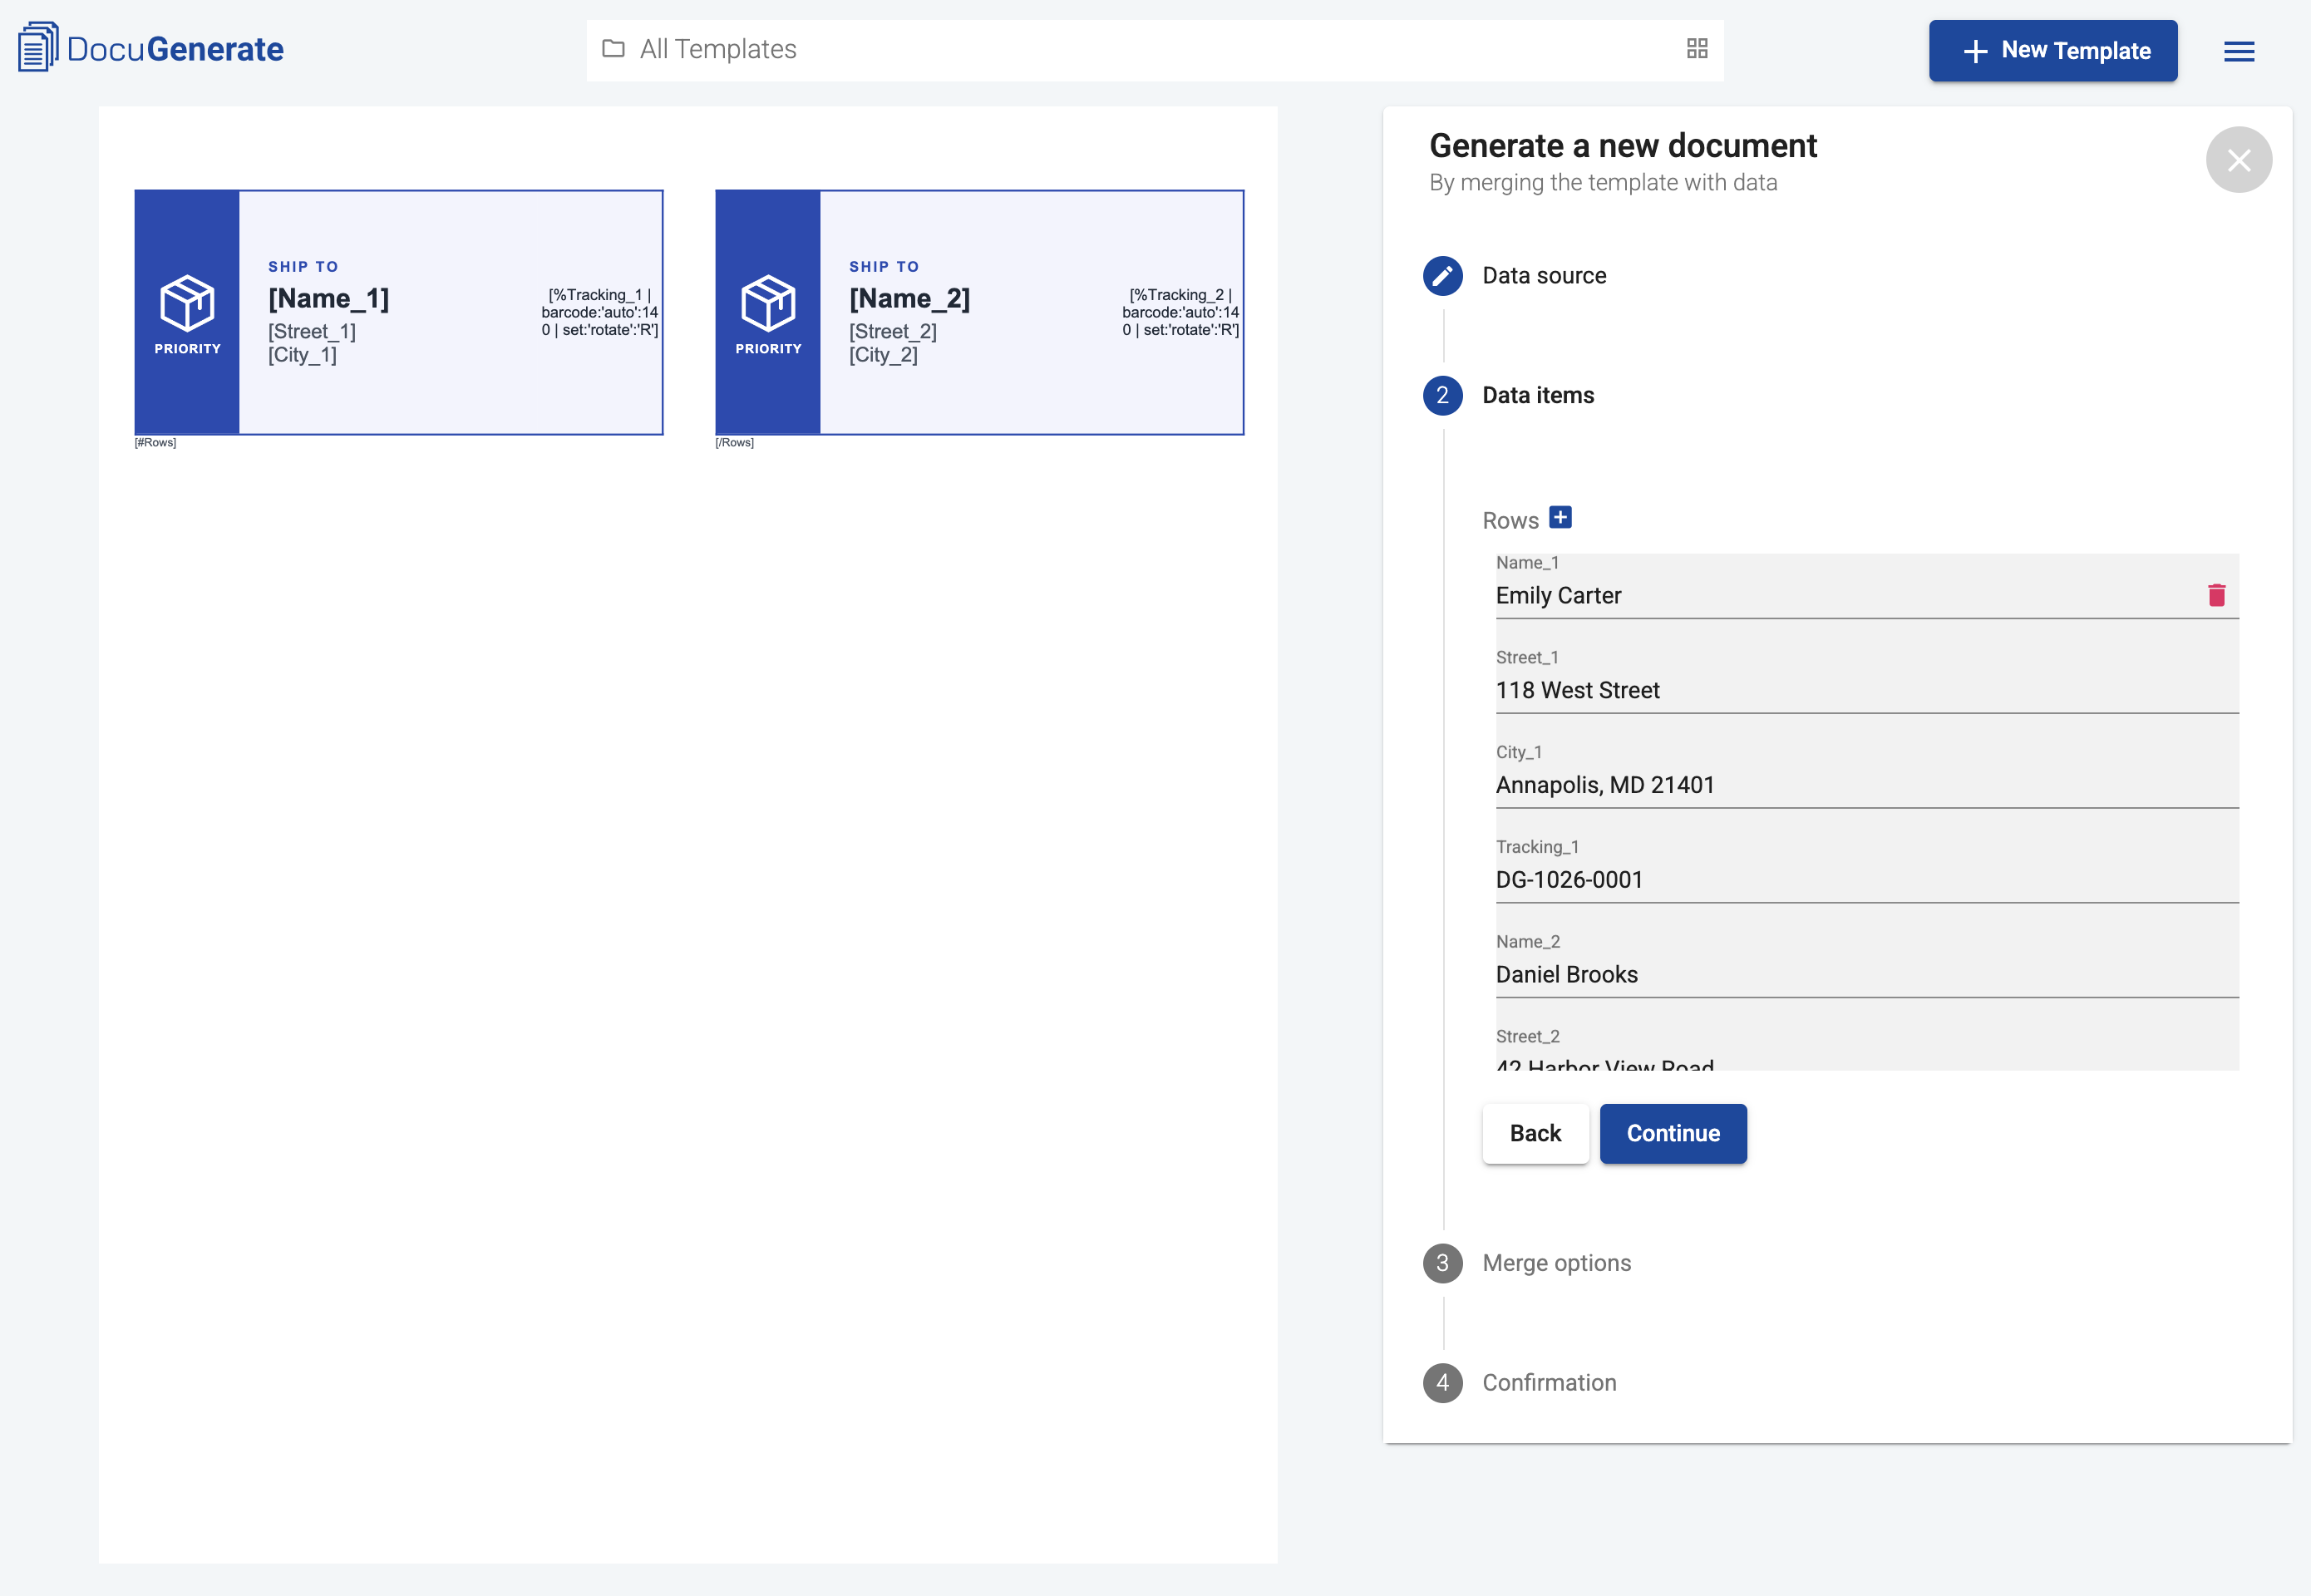The width and height of the screenshot is (2311, 1596).
Task: Click the Tracking_1 barcode placeholder text
Action: [x=599, y=312]
